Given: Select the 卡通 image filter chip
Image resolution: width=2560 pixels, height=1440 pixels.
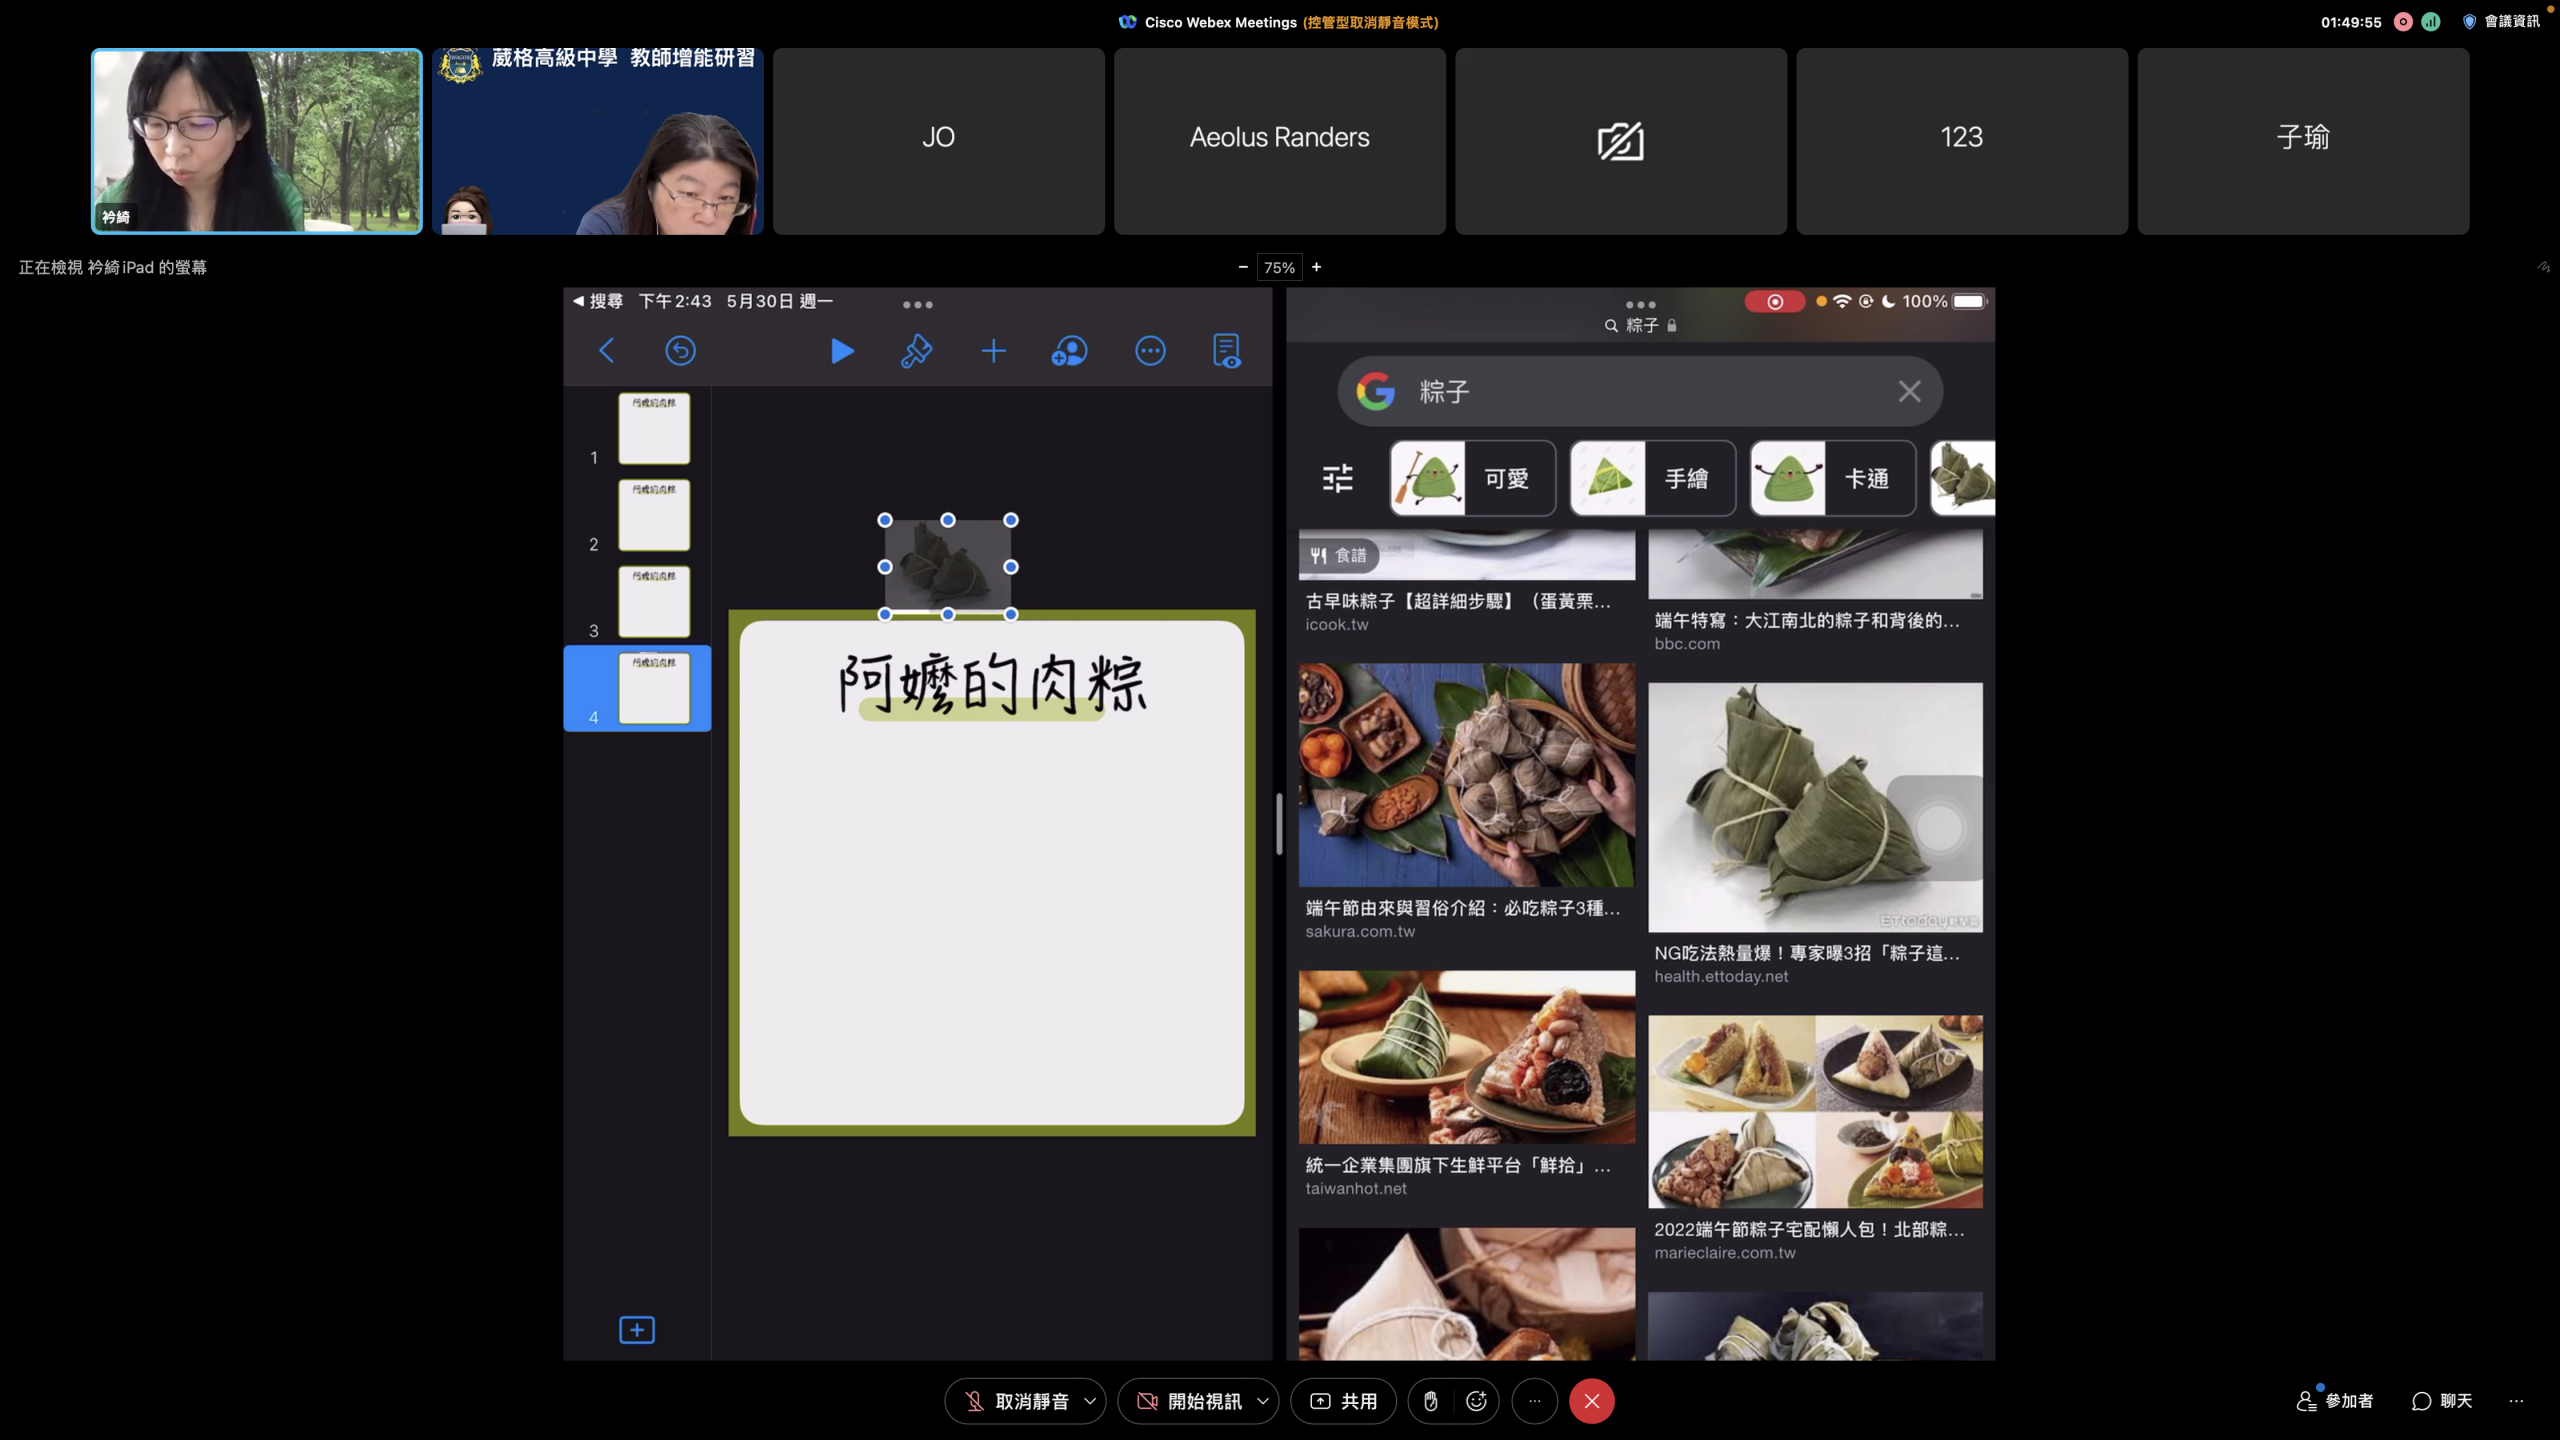Looking at the screenshot, I should [x=1832, y=478].
